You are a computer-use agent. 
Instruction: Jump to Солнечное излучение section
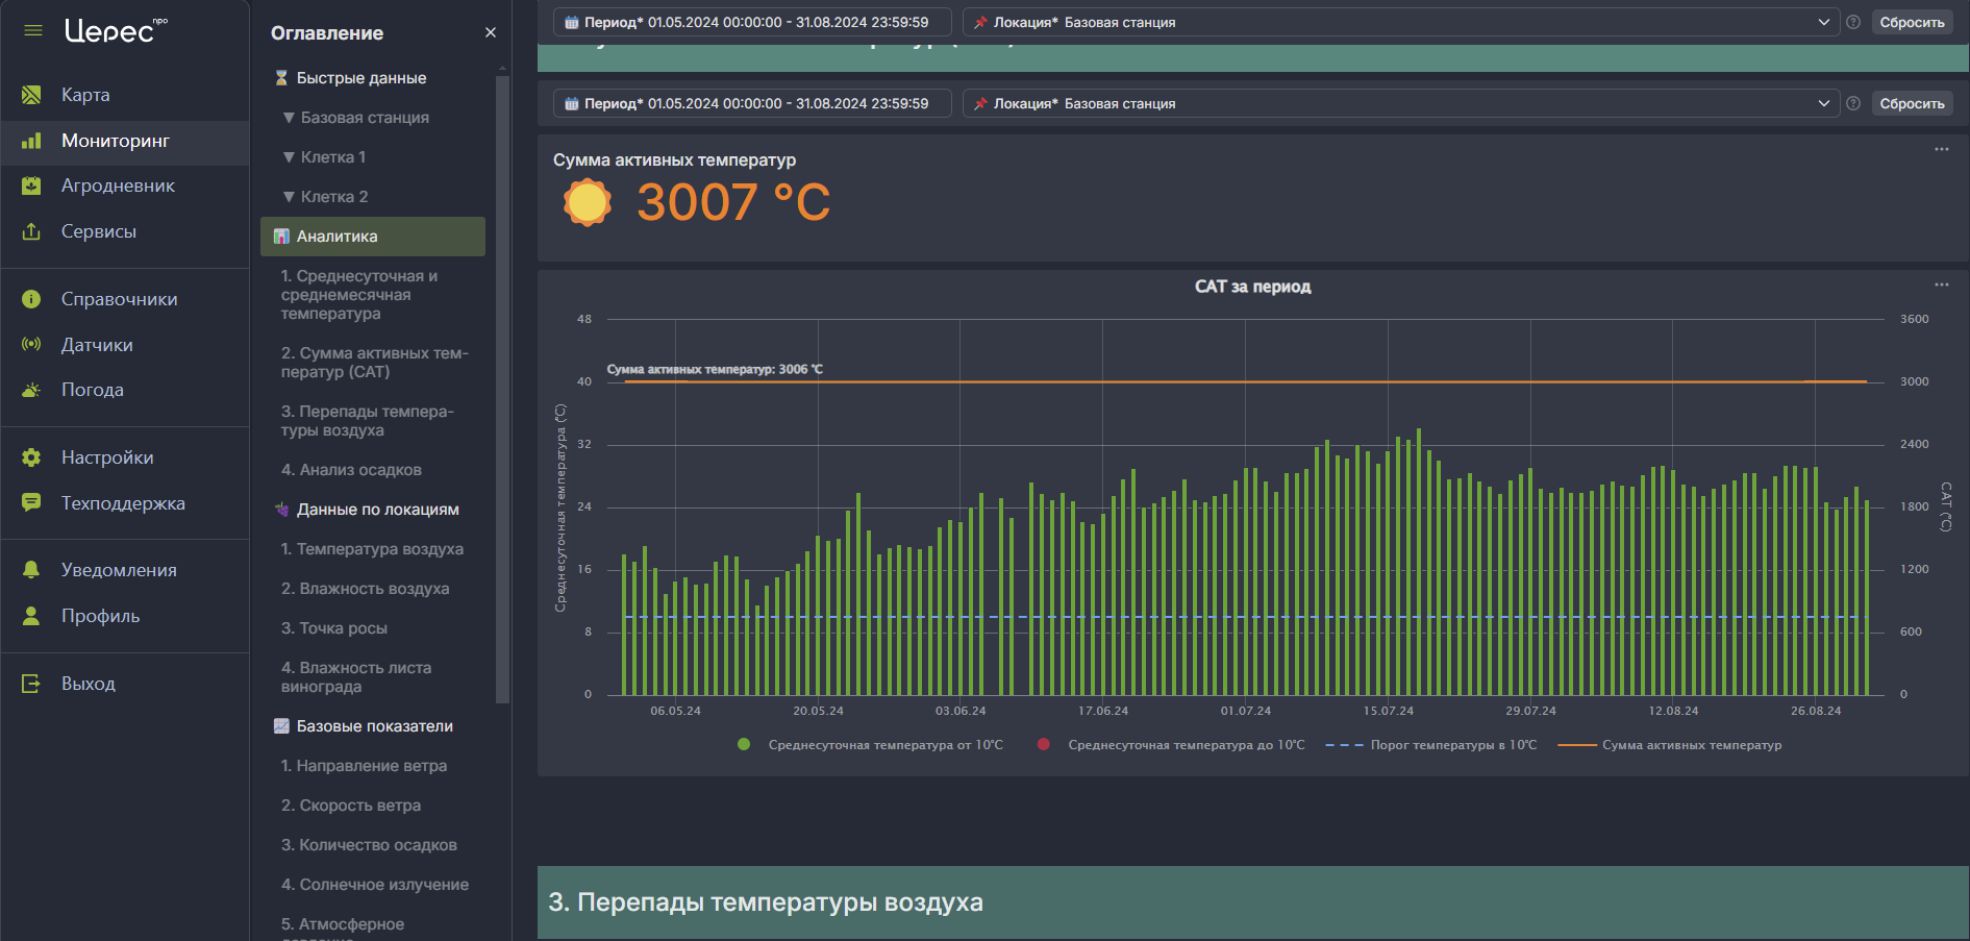click(375, 885)
